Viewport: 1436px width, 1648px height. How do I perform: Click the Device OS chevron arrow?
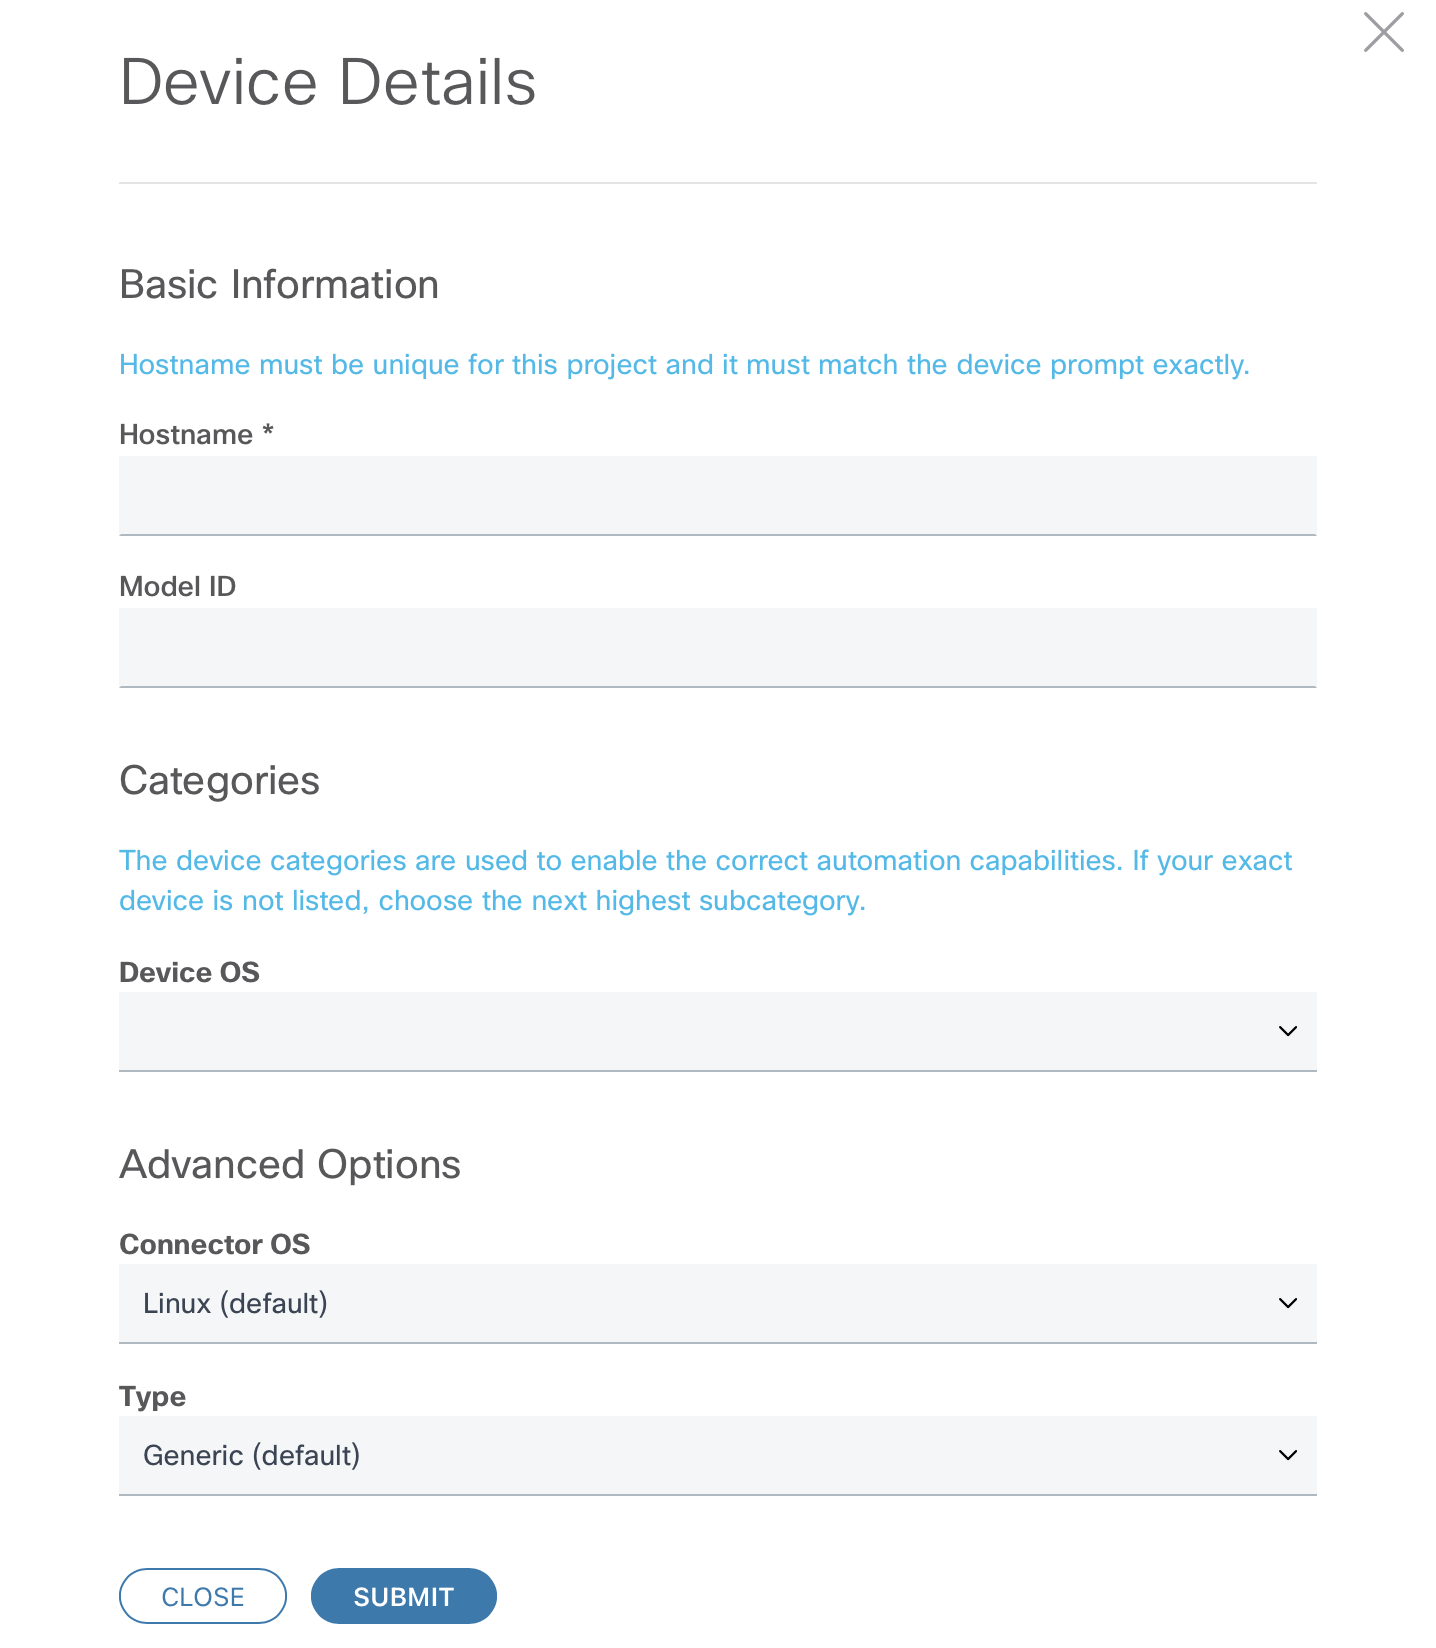click(1287, 1031)
